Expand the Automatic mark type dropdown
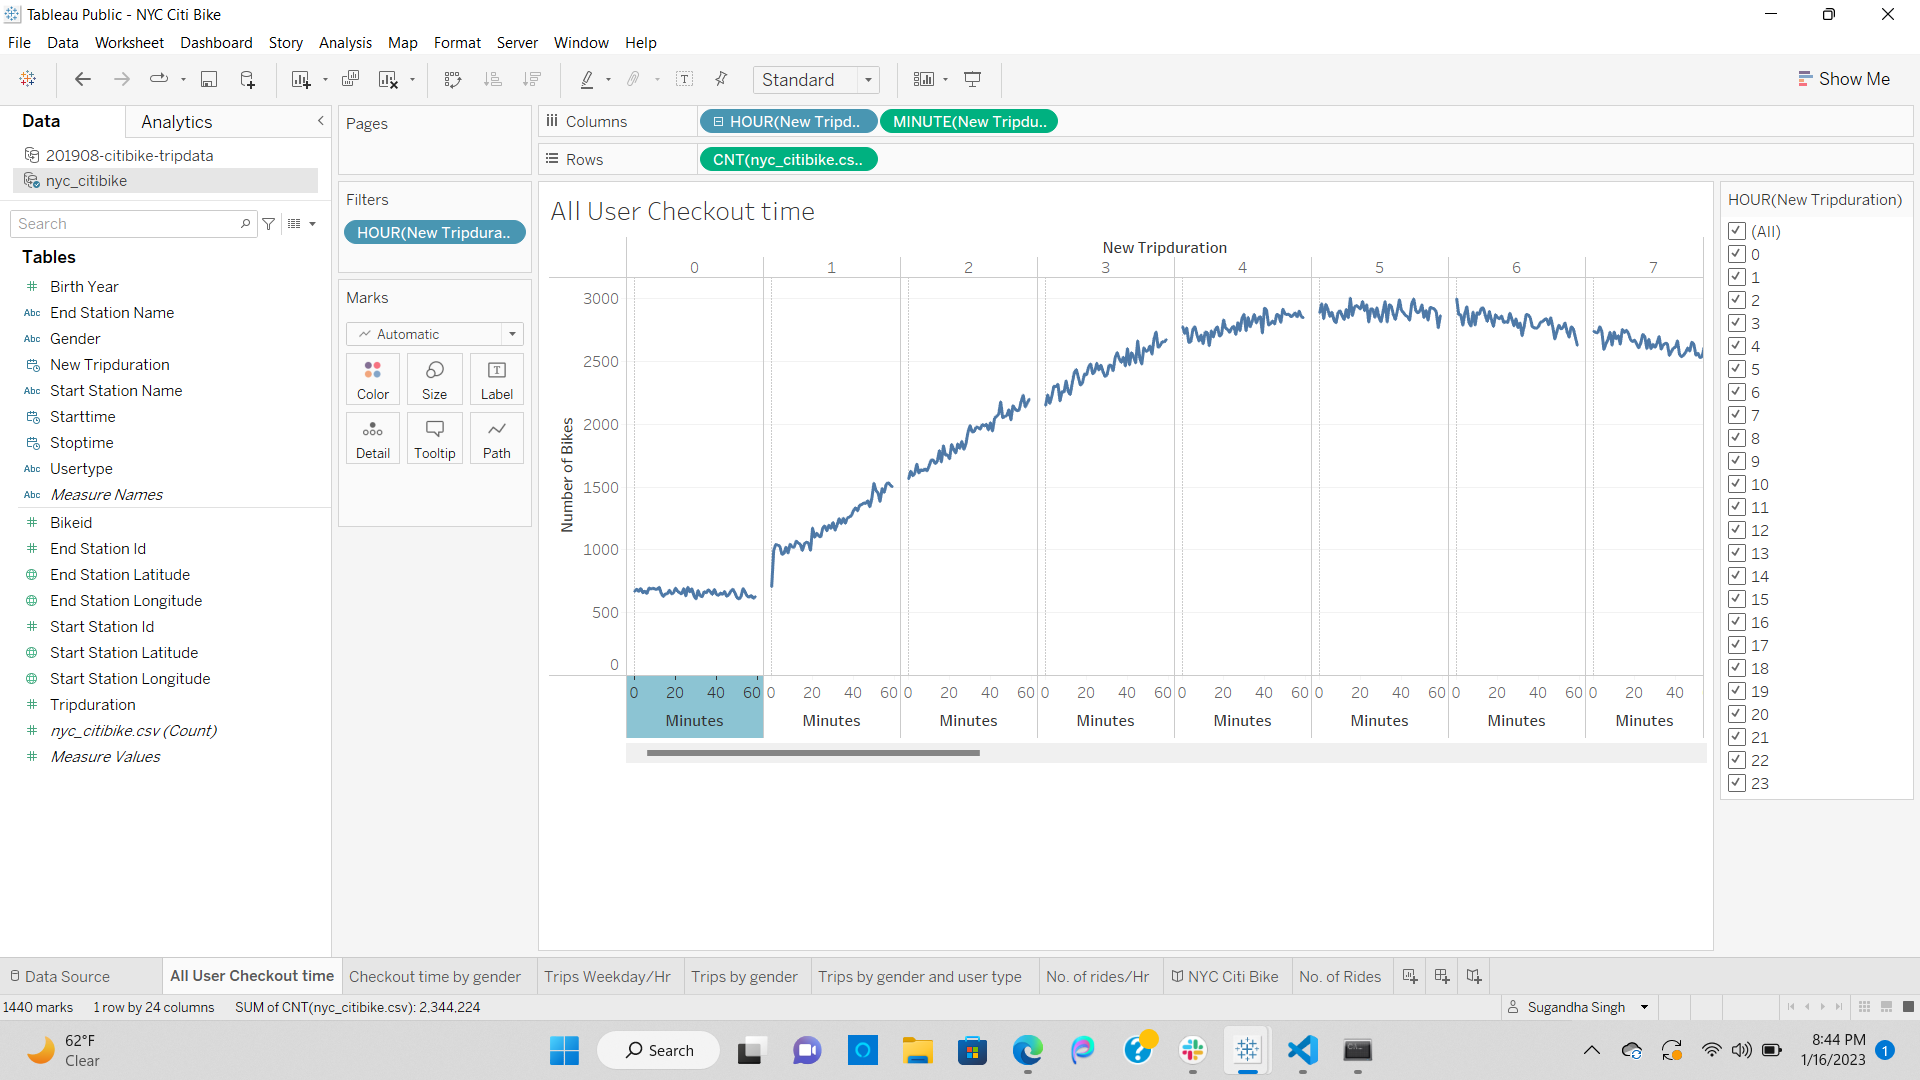Image resolution: width=1920 pixels, height=1080 pixels. 512,334
